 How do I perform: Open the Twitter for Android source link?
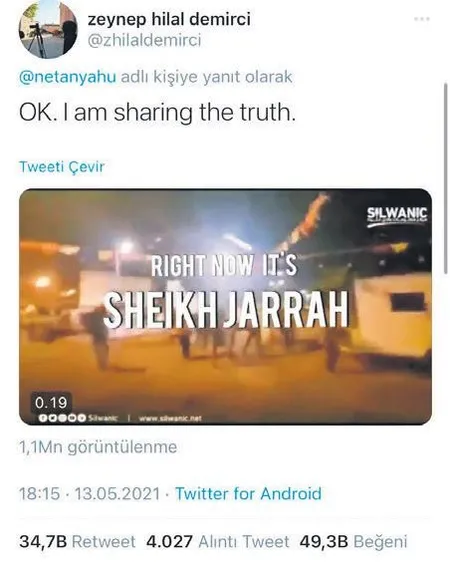(248, 494)
